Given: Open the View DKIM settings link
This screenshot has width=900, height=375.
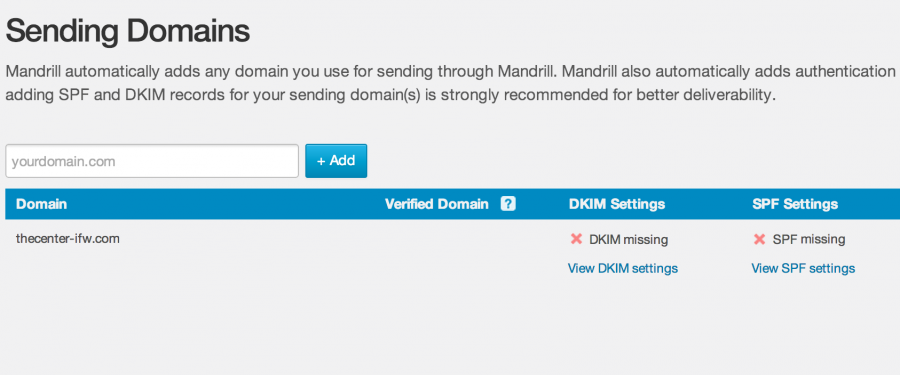Looking at the screenshot, I should (623, 268).
